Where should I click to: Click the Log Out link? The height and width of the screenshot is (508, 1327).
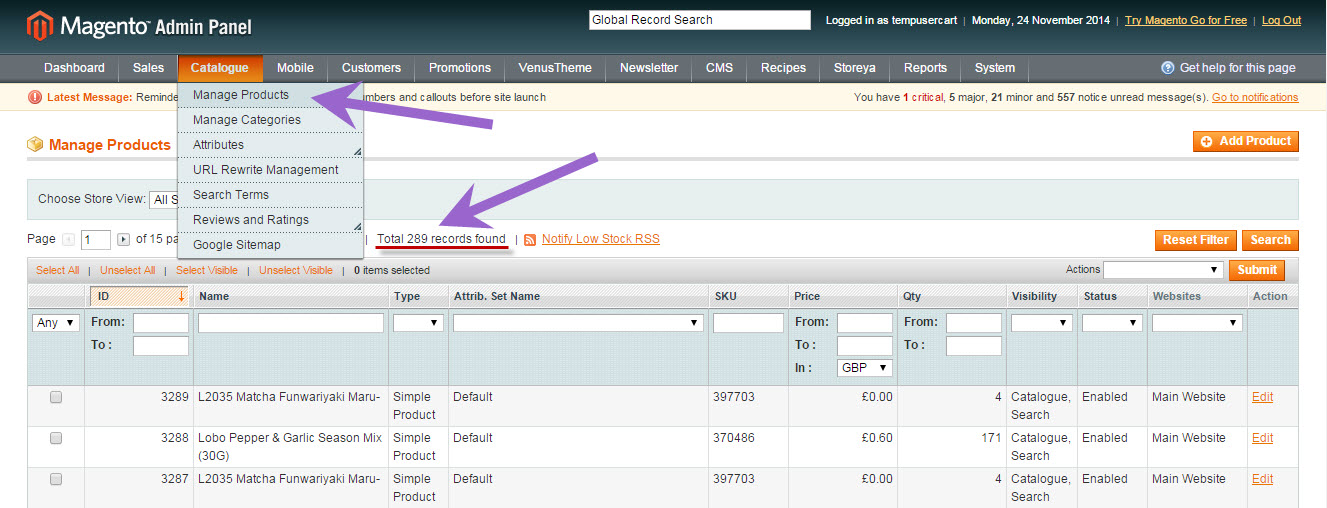[1281, 20]
